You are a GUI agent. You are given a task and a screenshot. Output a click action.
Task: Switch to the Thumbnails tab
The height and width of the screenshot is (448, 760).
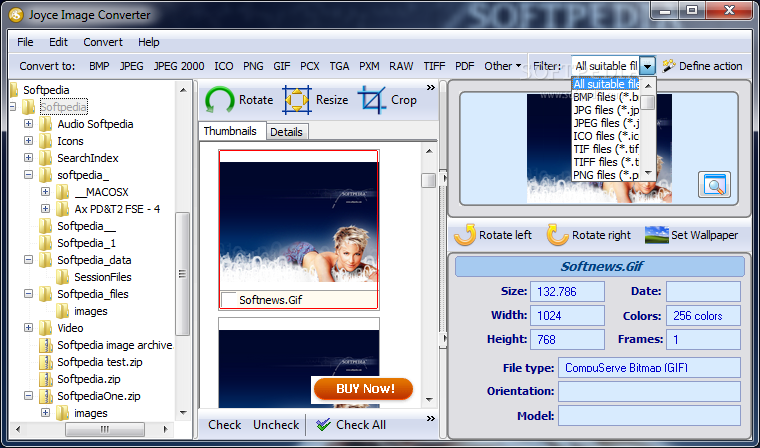pos(230,131)
